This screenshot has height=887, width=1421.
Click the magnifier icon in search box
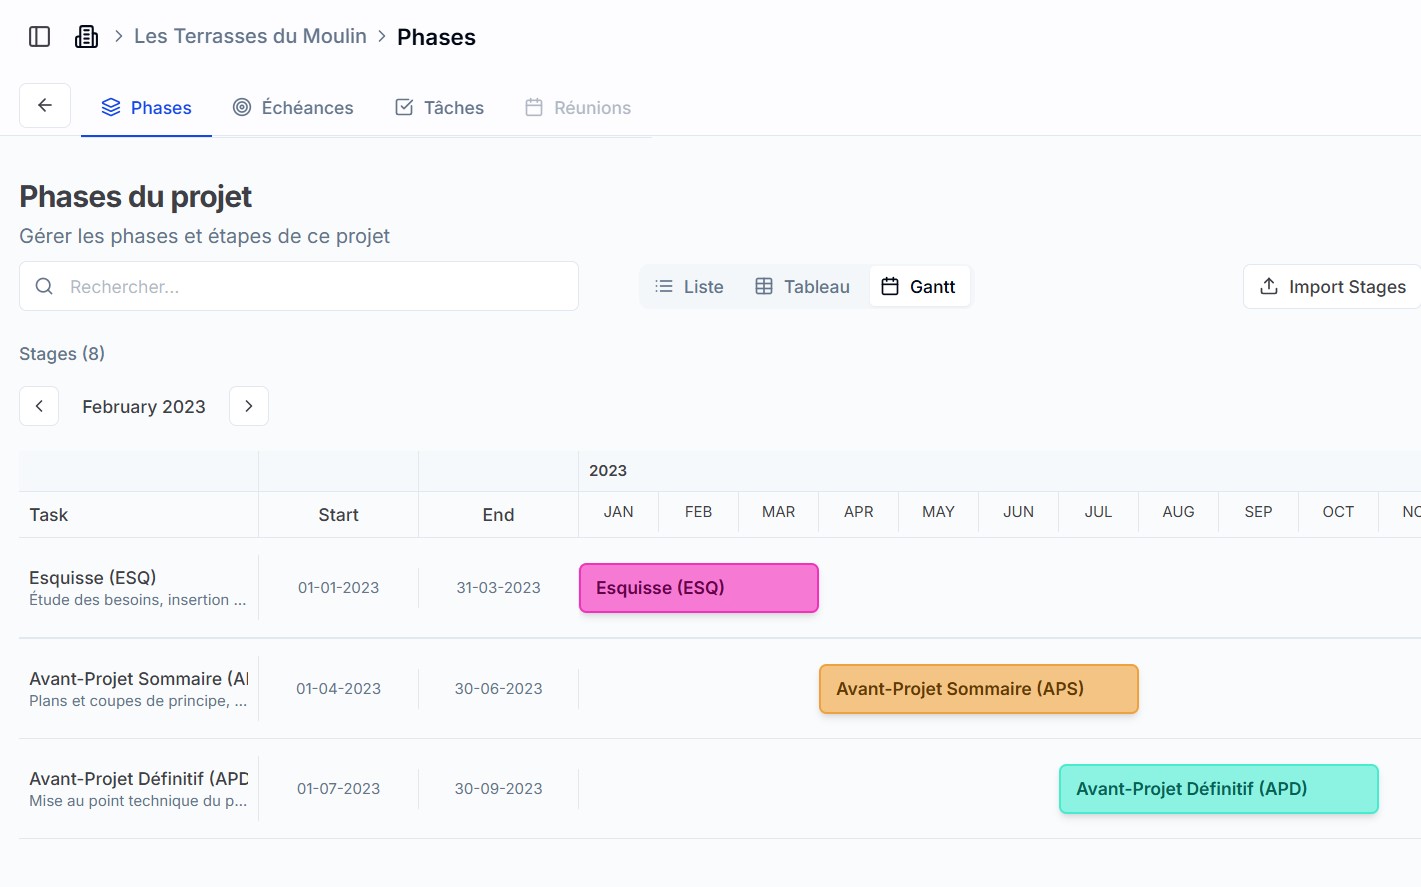pos(44,287)
